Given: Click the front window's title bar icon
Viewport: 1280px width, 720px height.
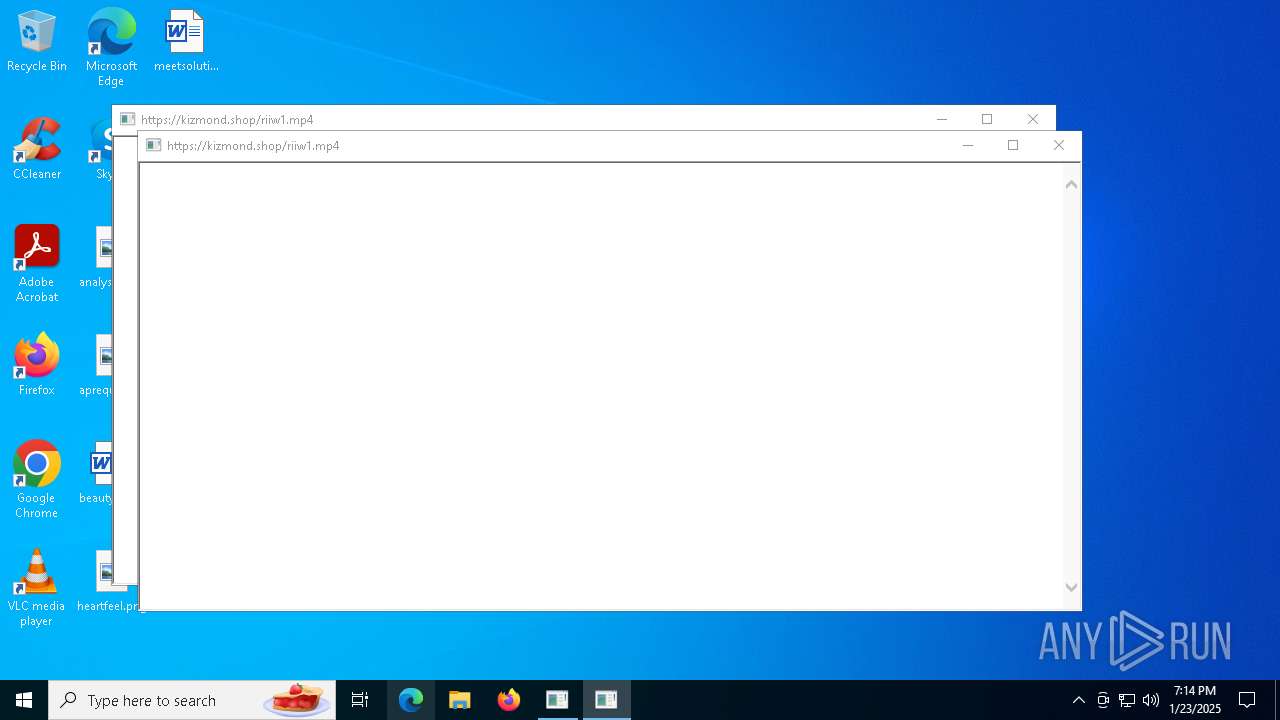Looking at the screenshot, I should 153,145.
